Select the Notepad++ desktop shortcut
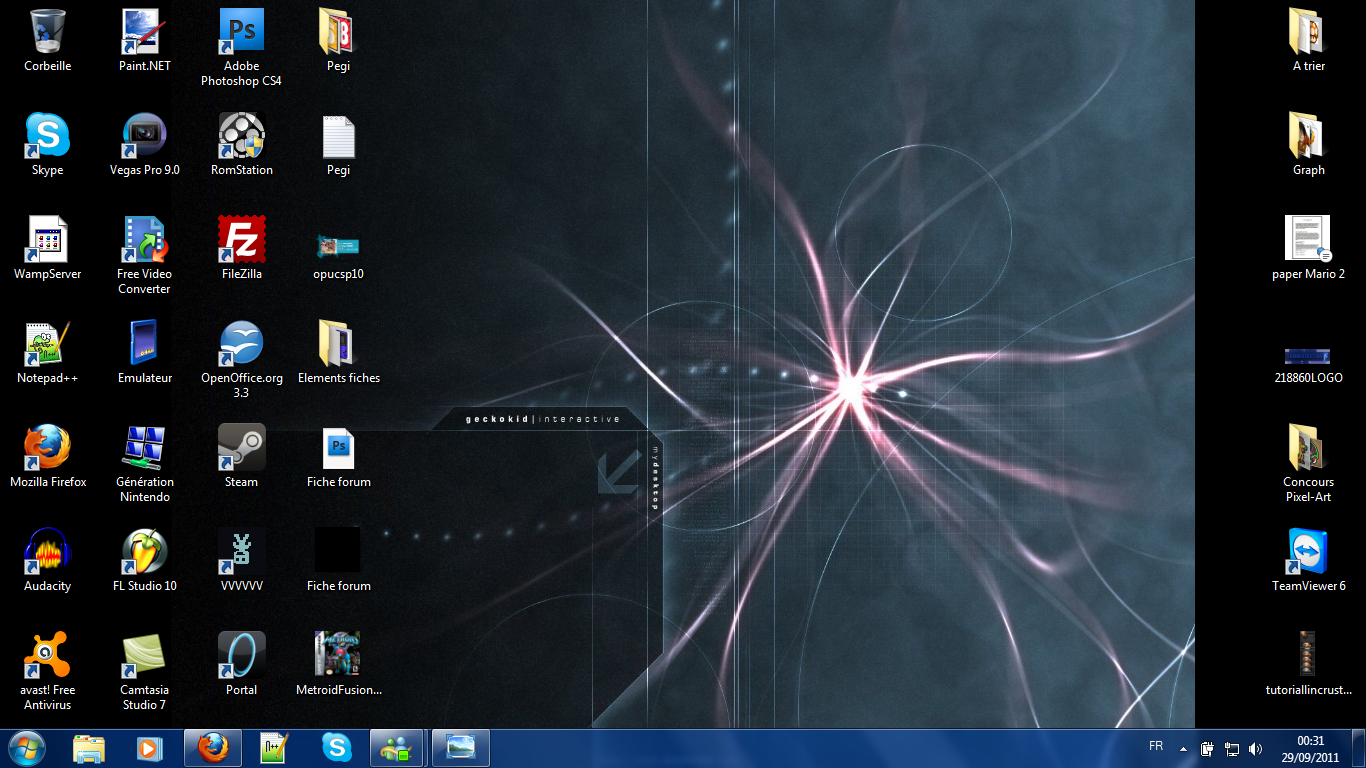 click(47, 344)
